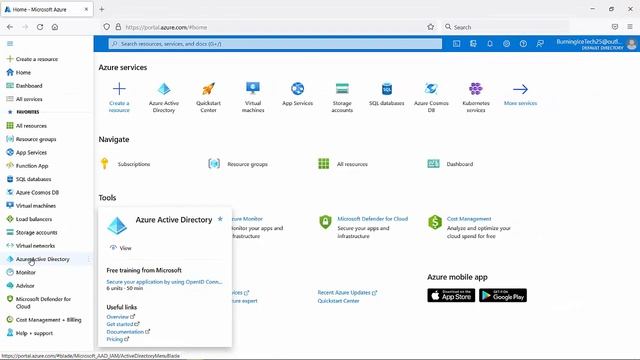
Task: Open Microsoft Defender for Cloud tool
Action: click(372, 219)
